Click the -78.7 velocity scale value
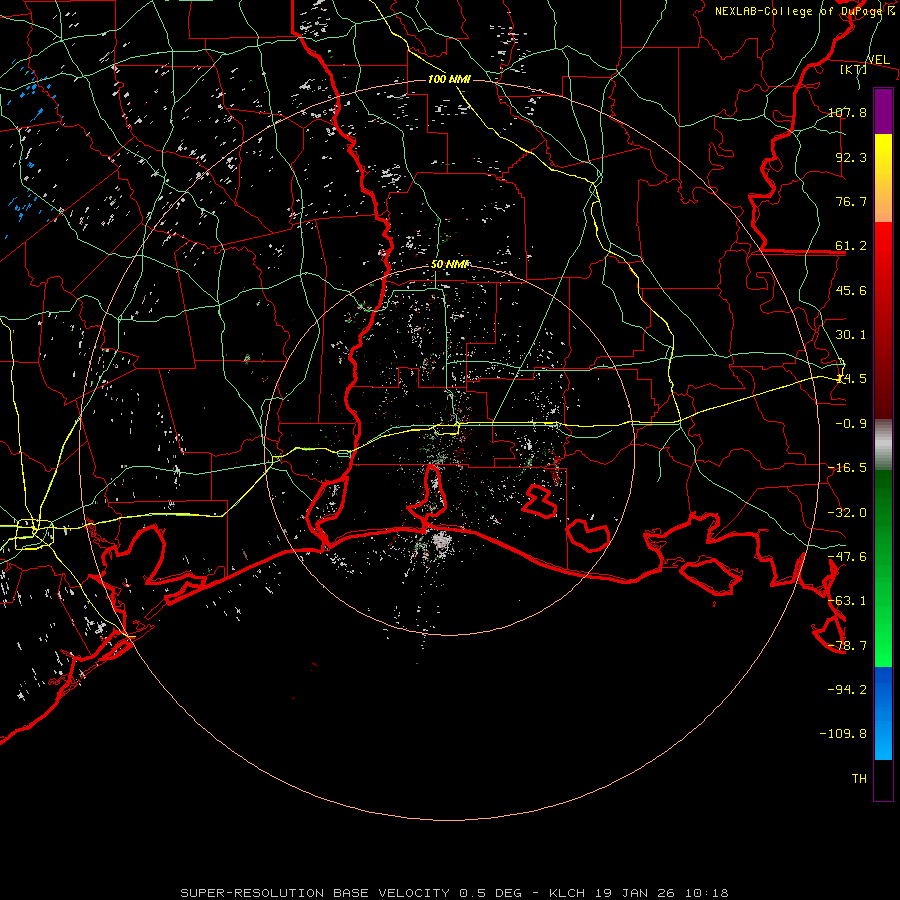 tap(847, 646)
